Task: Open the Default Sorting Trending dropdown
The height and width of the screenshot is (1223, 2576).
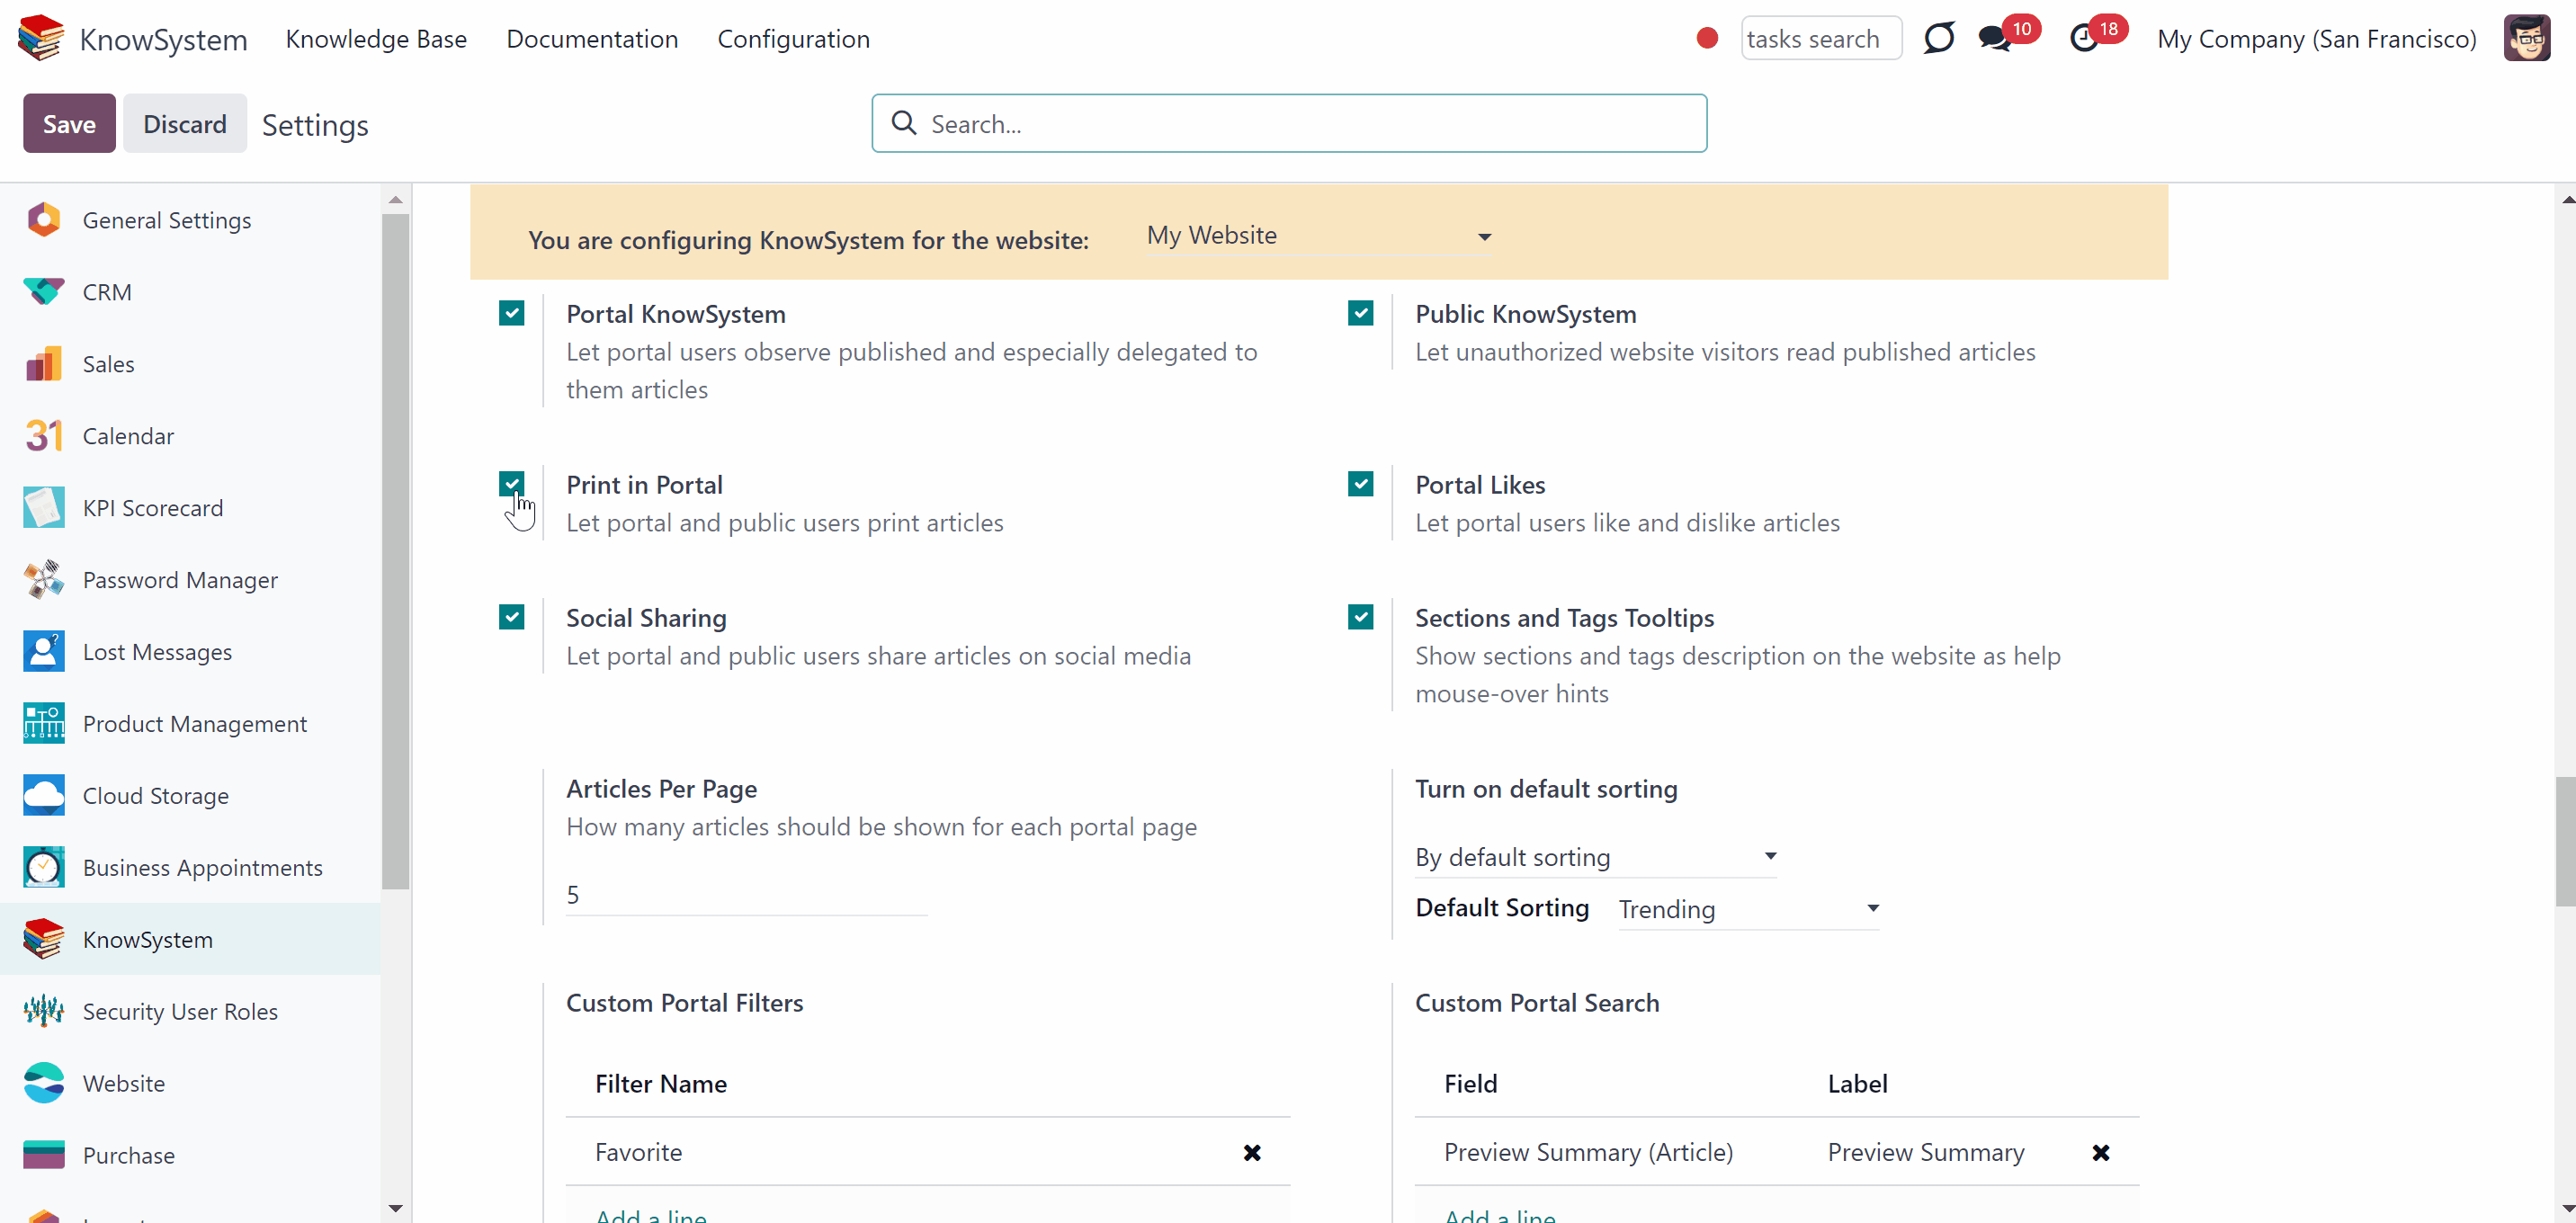Action: (1749, 909)
